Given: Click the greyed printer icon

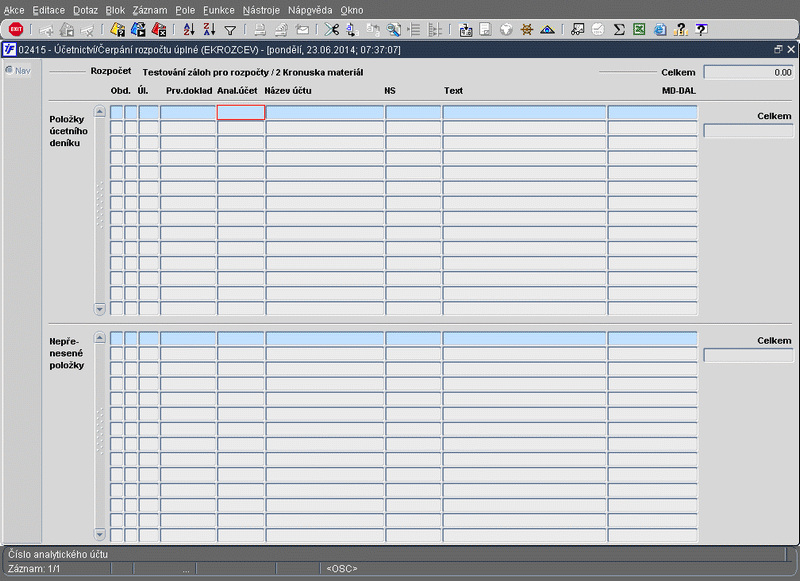Looking at the screenshot, I should [x=260, y=30].
